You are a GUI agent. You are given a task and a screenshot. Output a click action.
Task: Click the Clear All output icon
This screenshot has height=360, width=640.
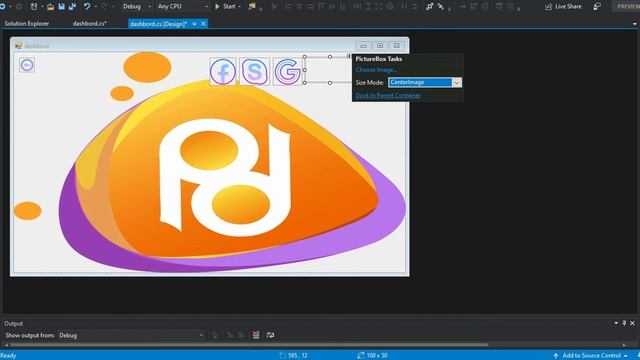point(256,335)
